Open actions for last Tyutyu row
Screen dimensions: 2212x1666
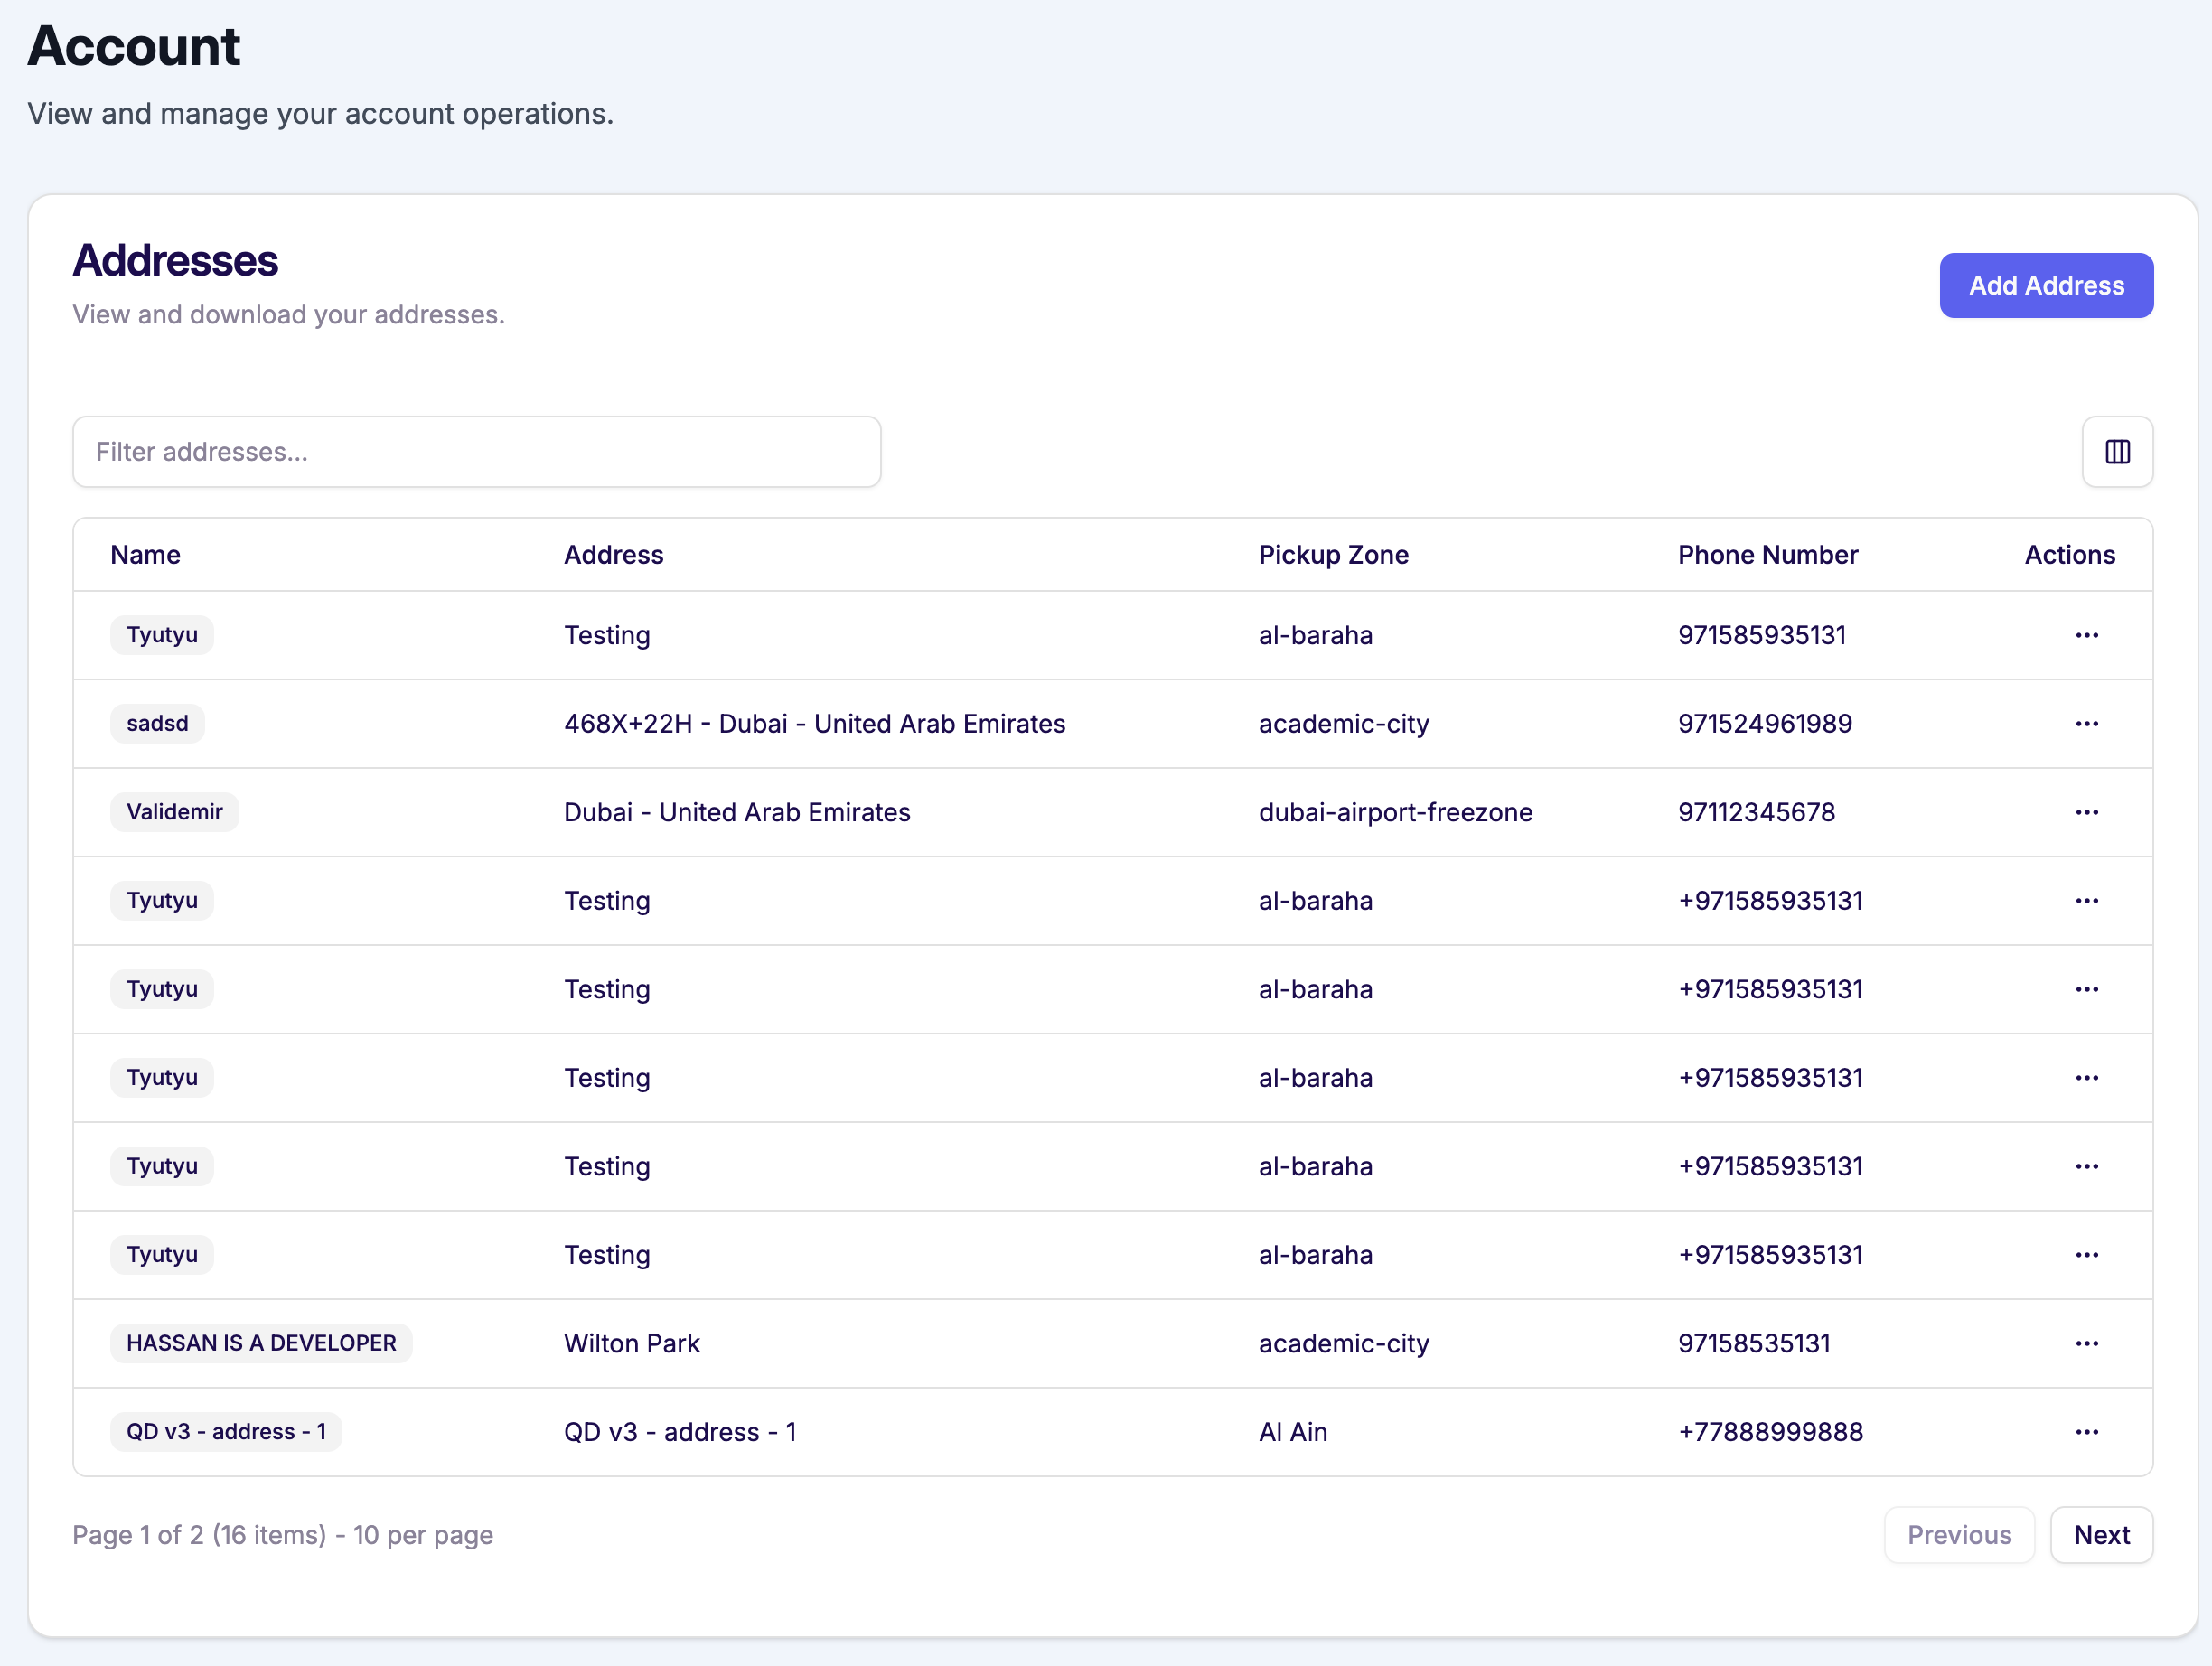coord(2086,1255)
